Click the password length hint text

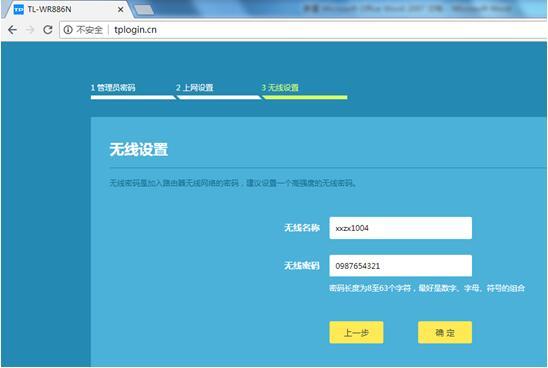pos(427,288)
